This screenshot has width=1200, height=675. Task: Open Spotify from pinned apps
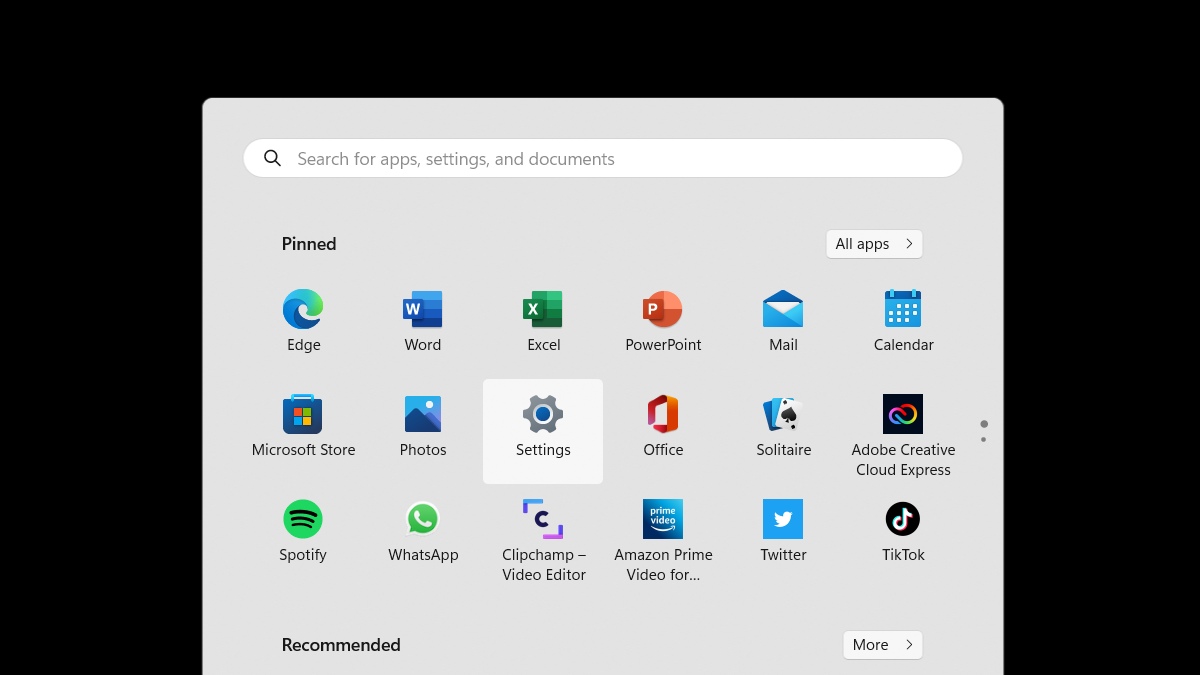303,532
